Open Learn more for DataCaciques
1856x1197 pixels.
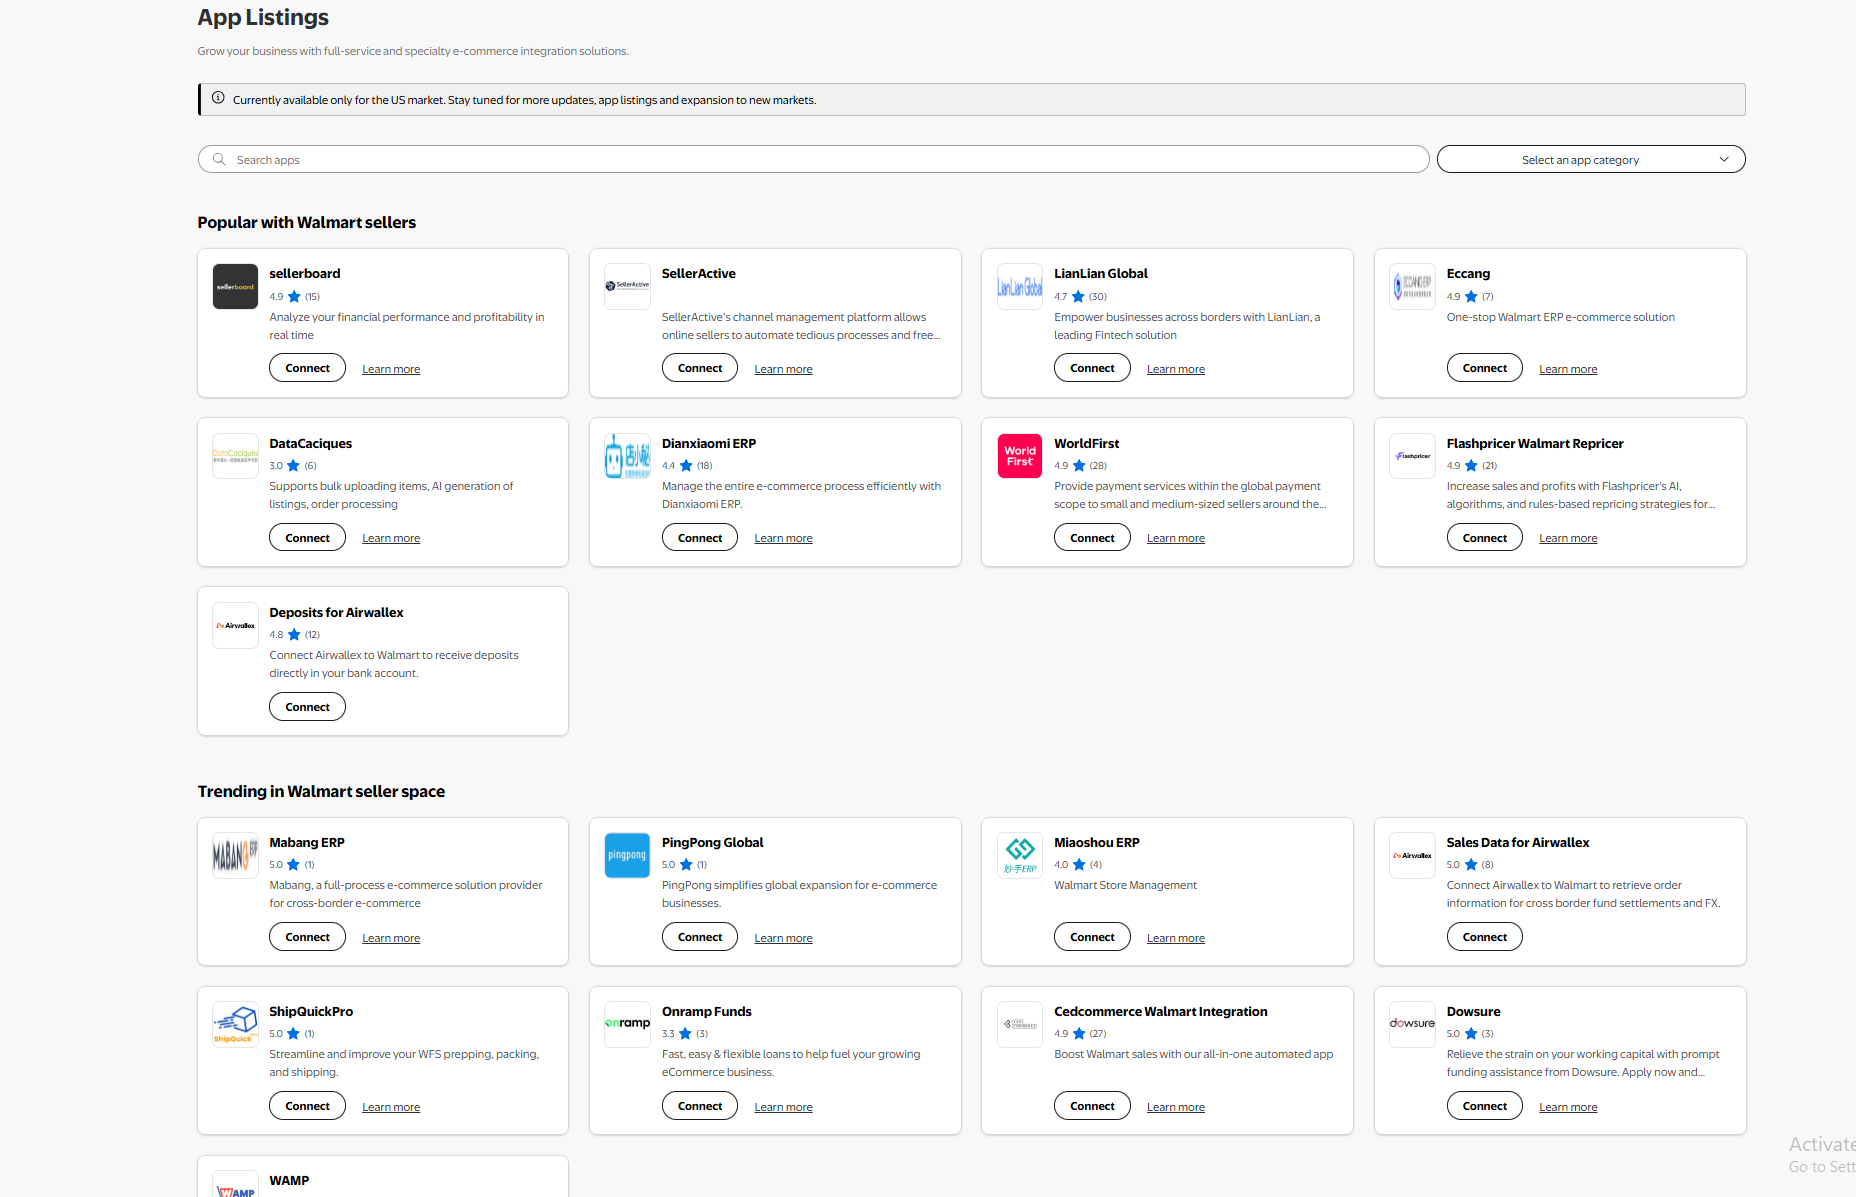tap(391, 538)
